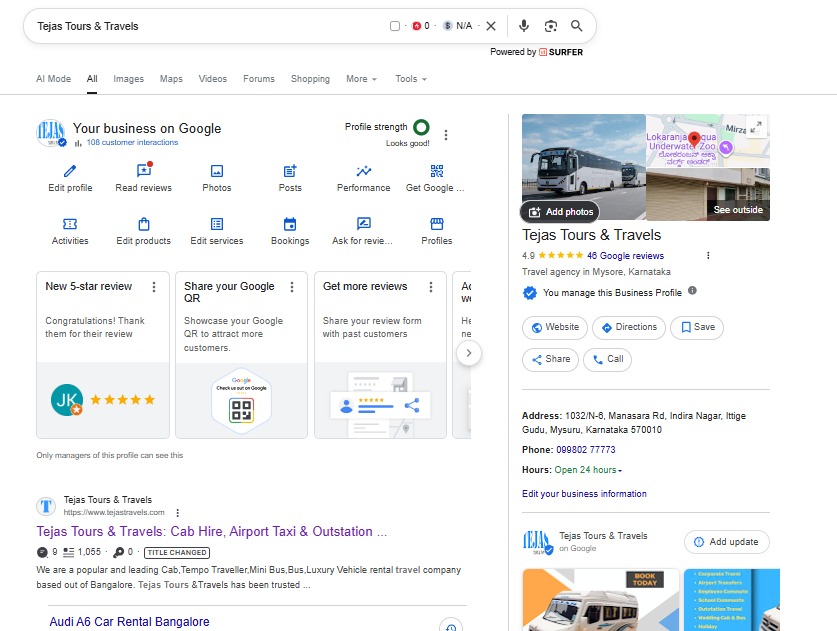Expand the map with the expand icon

coord(756,127)
